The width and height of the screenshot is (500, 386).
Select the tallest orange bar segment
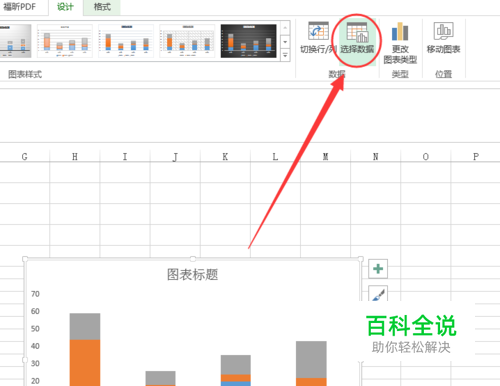coord(85,363)
